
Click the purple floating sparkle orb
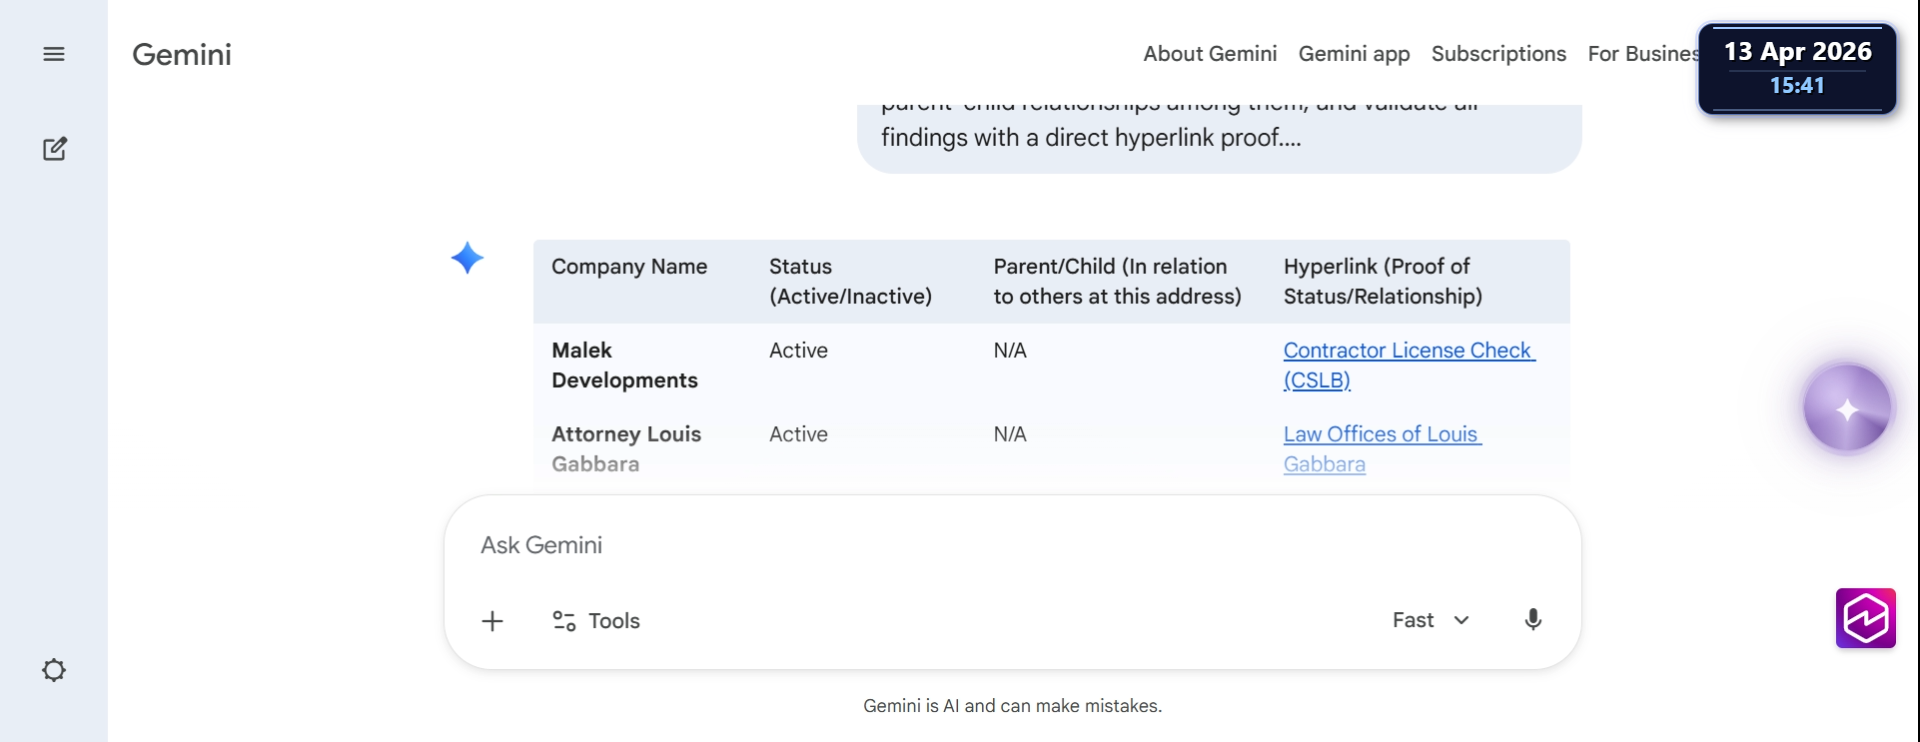click(1847, 409)
